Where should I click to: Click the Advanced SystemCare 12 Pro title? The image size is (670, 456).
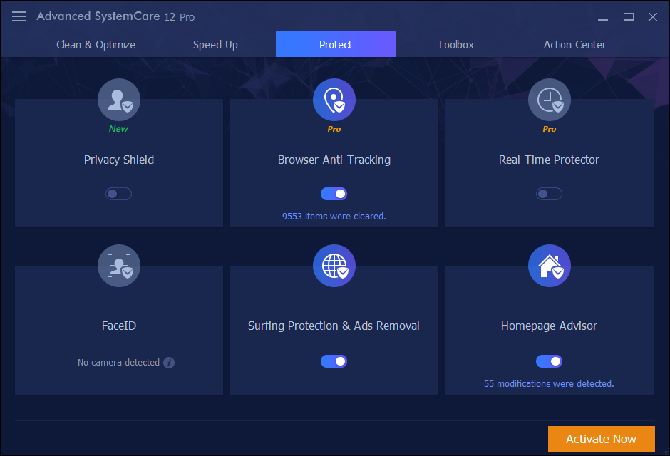[115, 16]
